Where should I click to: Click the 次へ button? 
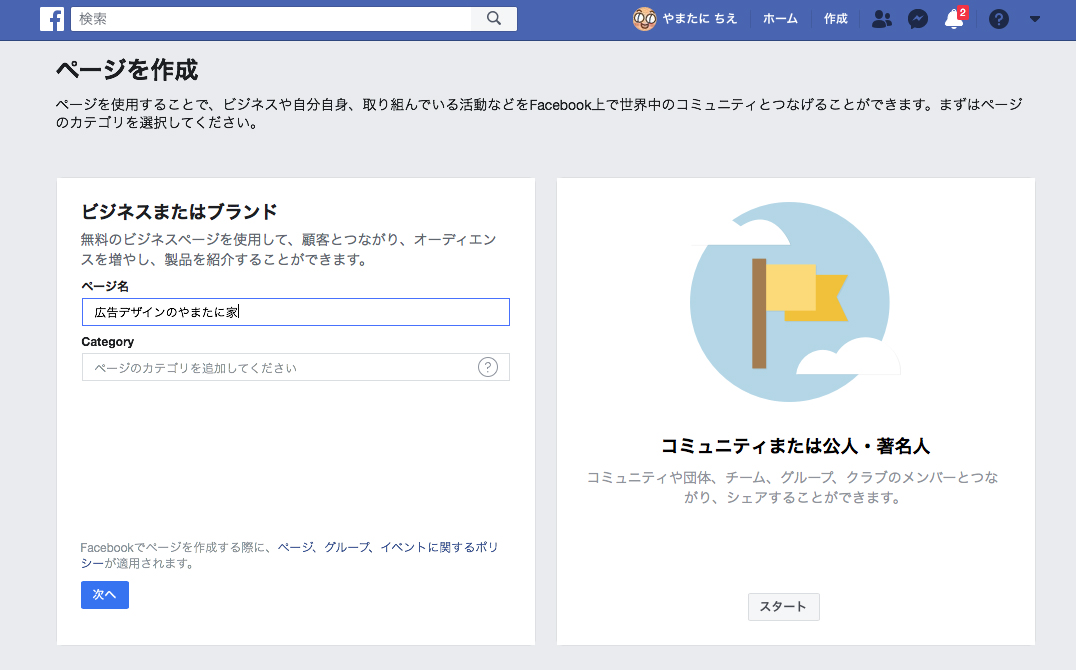point(105,594)
